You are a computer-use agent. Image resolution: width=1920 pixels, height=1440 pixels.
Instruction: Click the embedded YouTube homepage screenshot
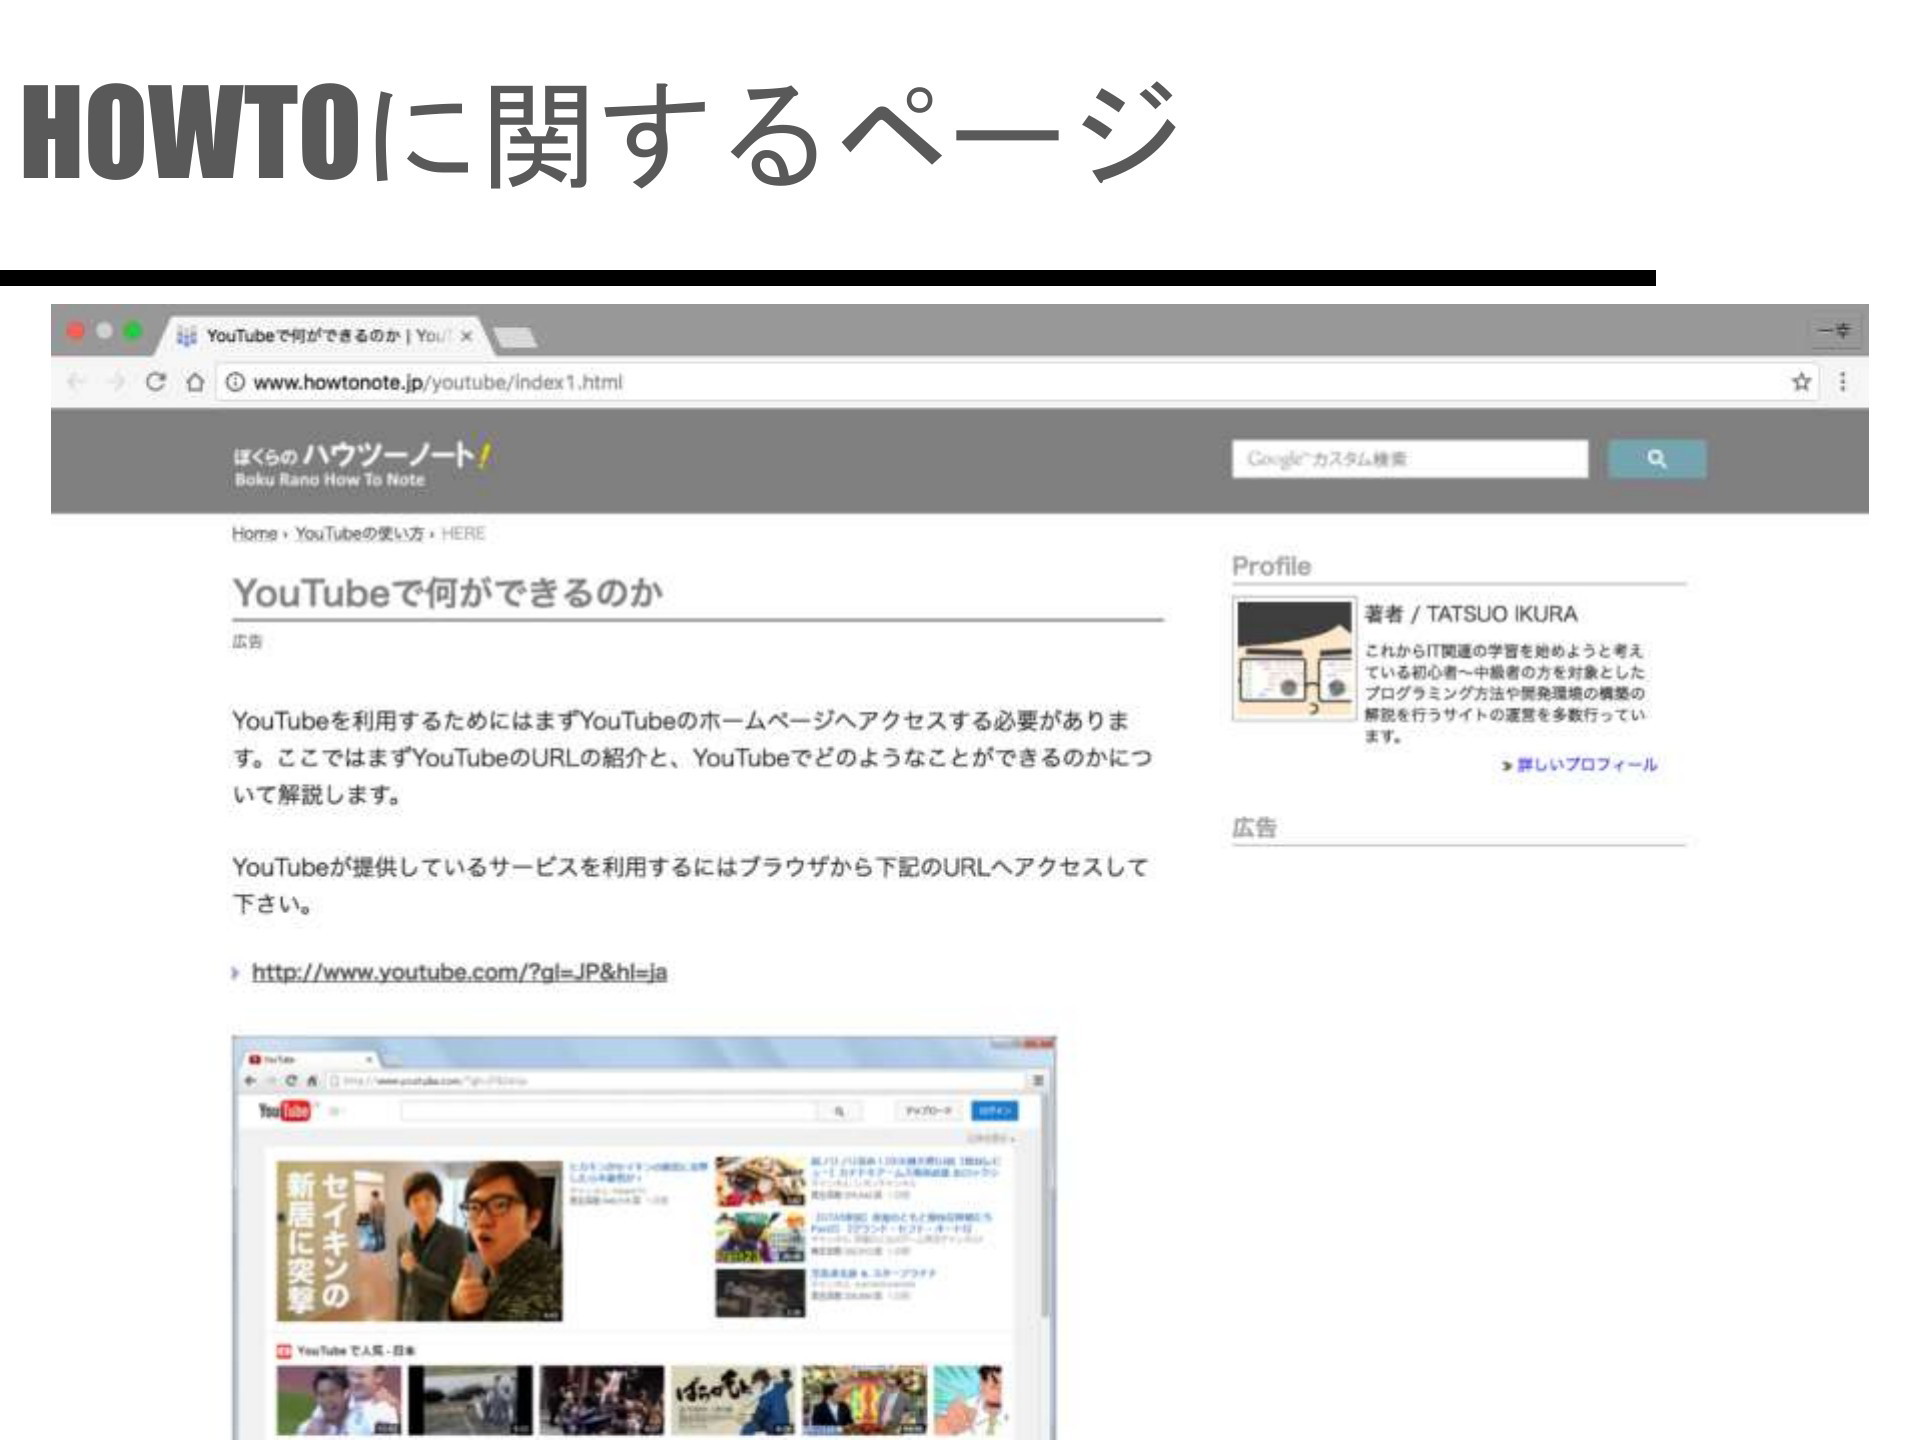[644, 1238]
